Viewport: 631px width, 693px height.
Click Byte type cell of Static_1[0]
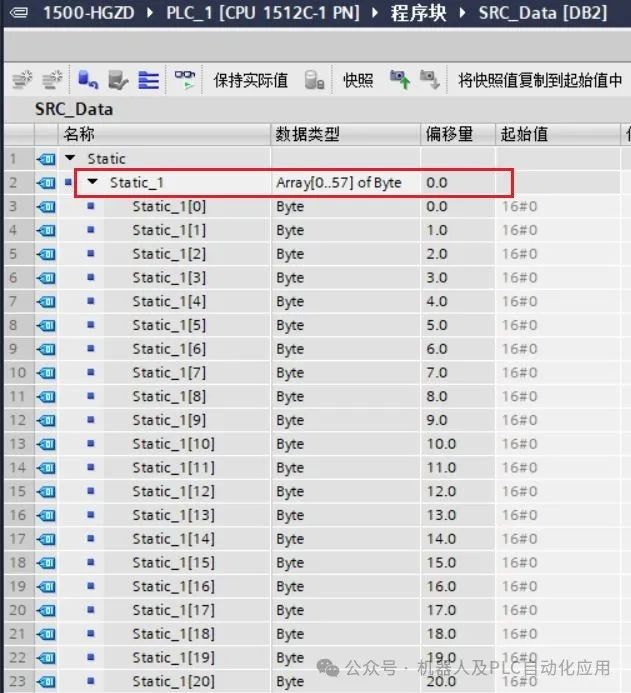[346, 206]
